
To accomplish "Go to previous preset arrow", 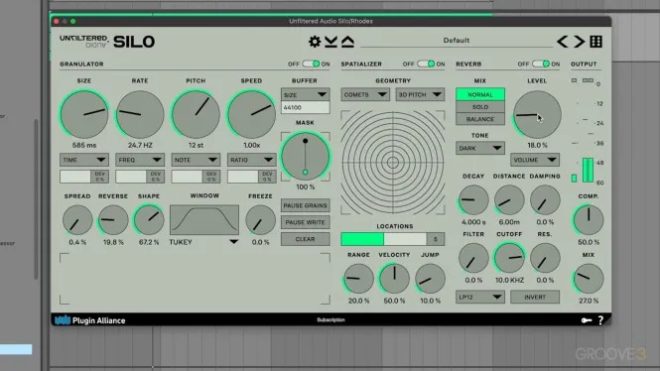I will 562,41.
